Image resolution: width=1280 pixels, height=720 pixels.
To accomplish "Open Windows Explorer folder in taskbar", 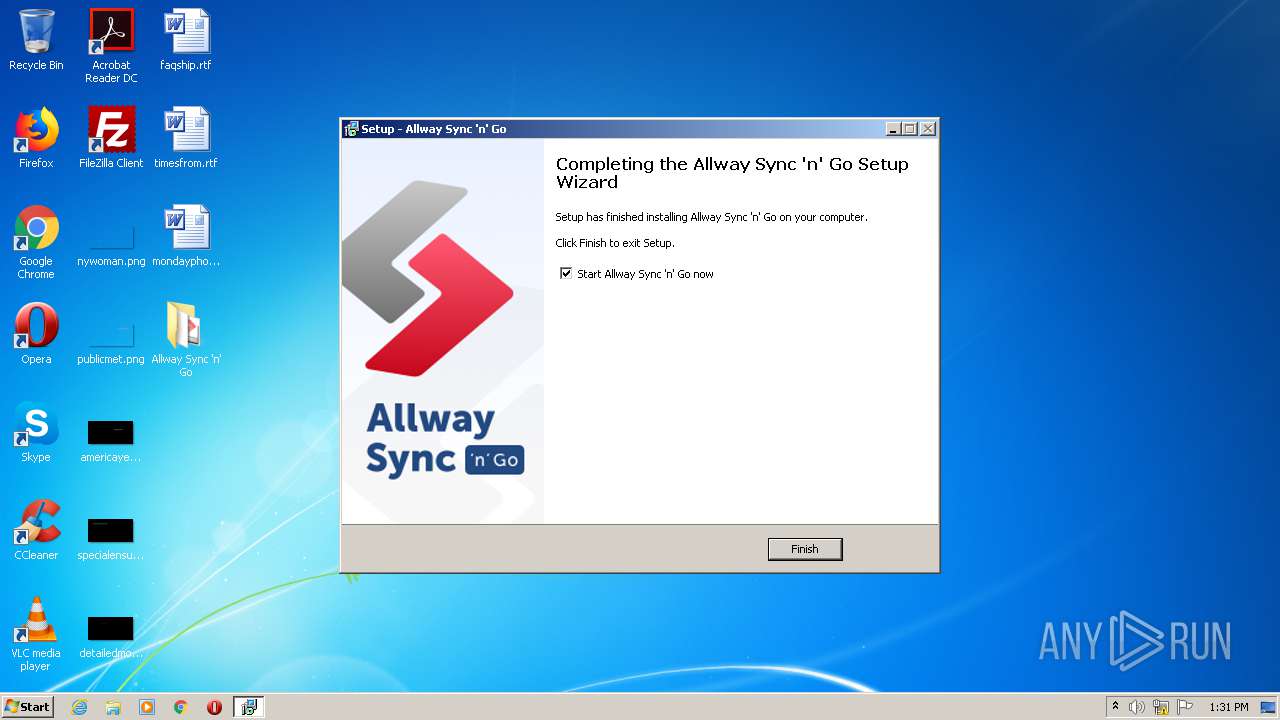I will 113,707.
